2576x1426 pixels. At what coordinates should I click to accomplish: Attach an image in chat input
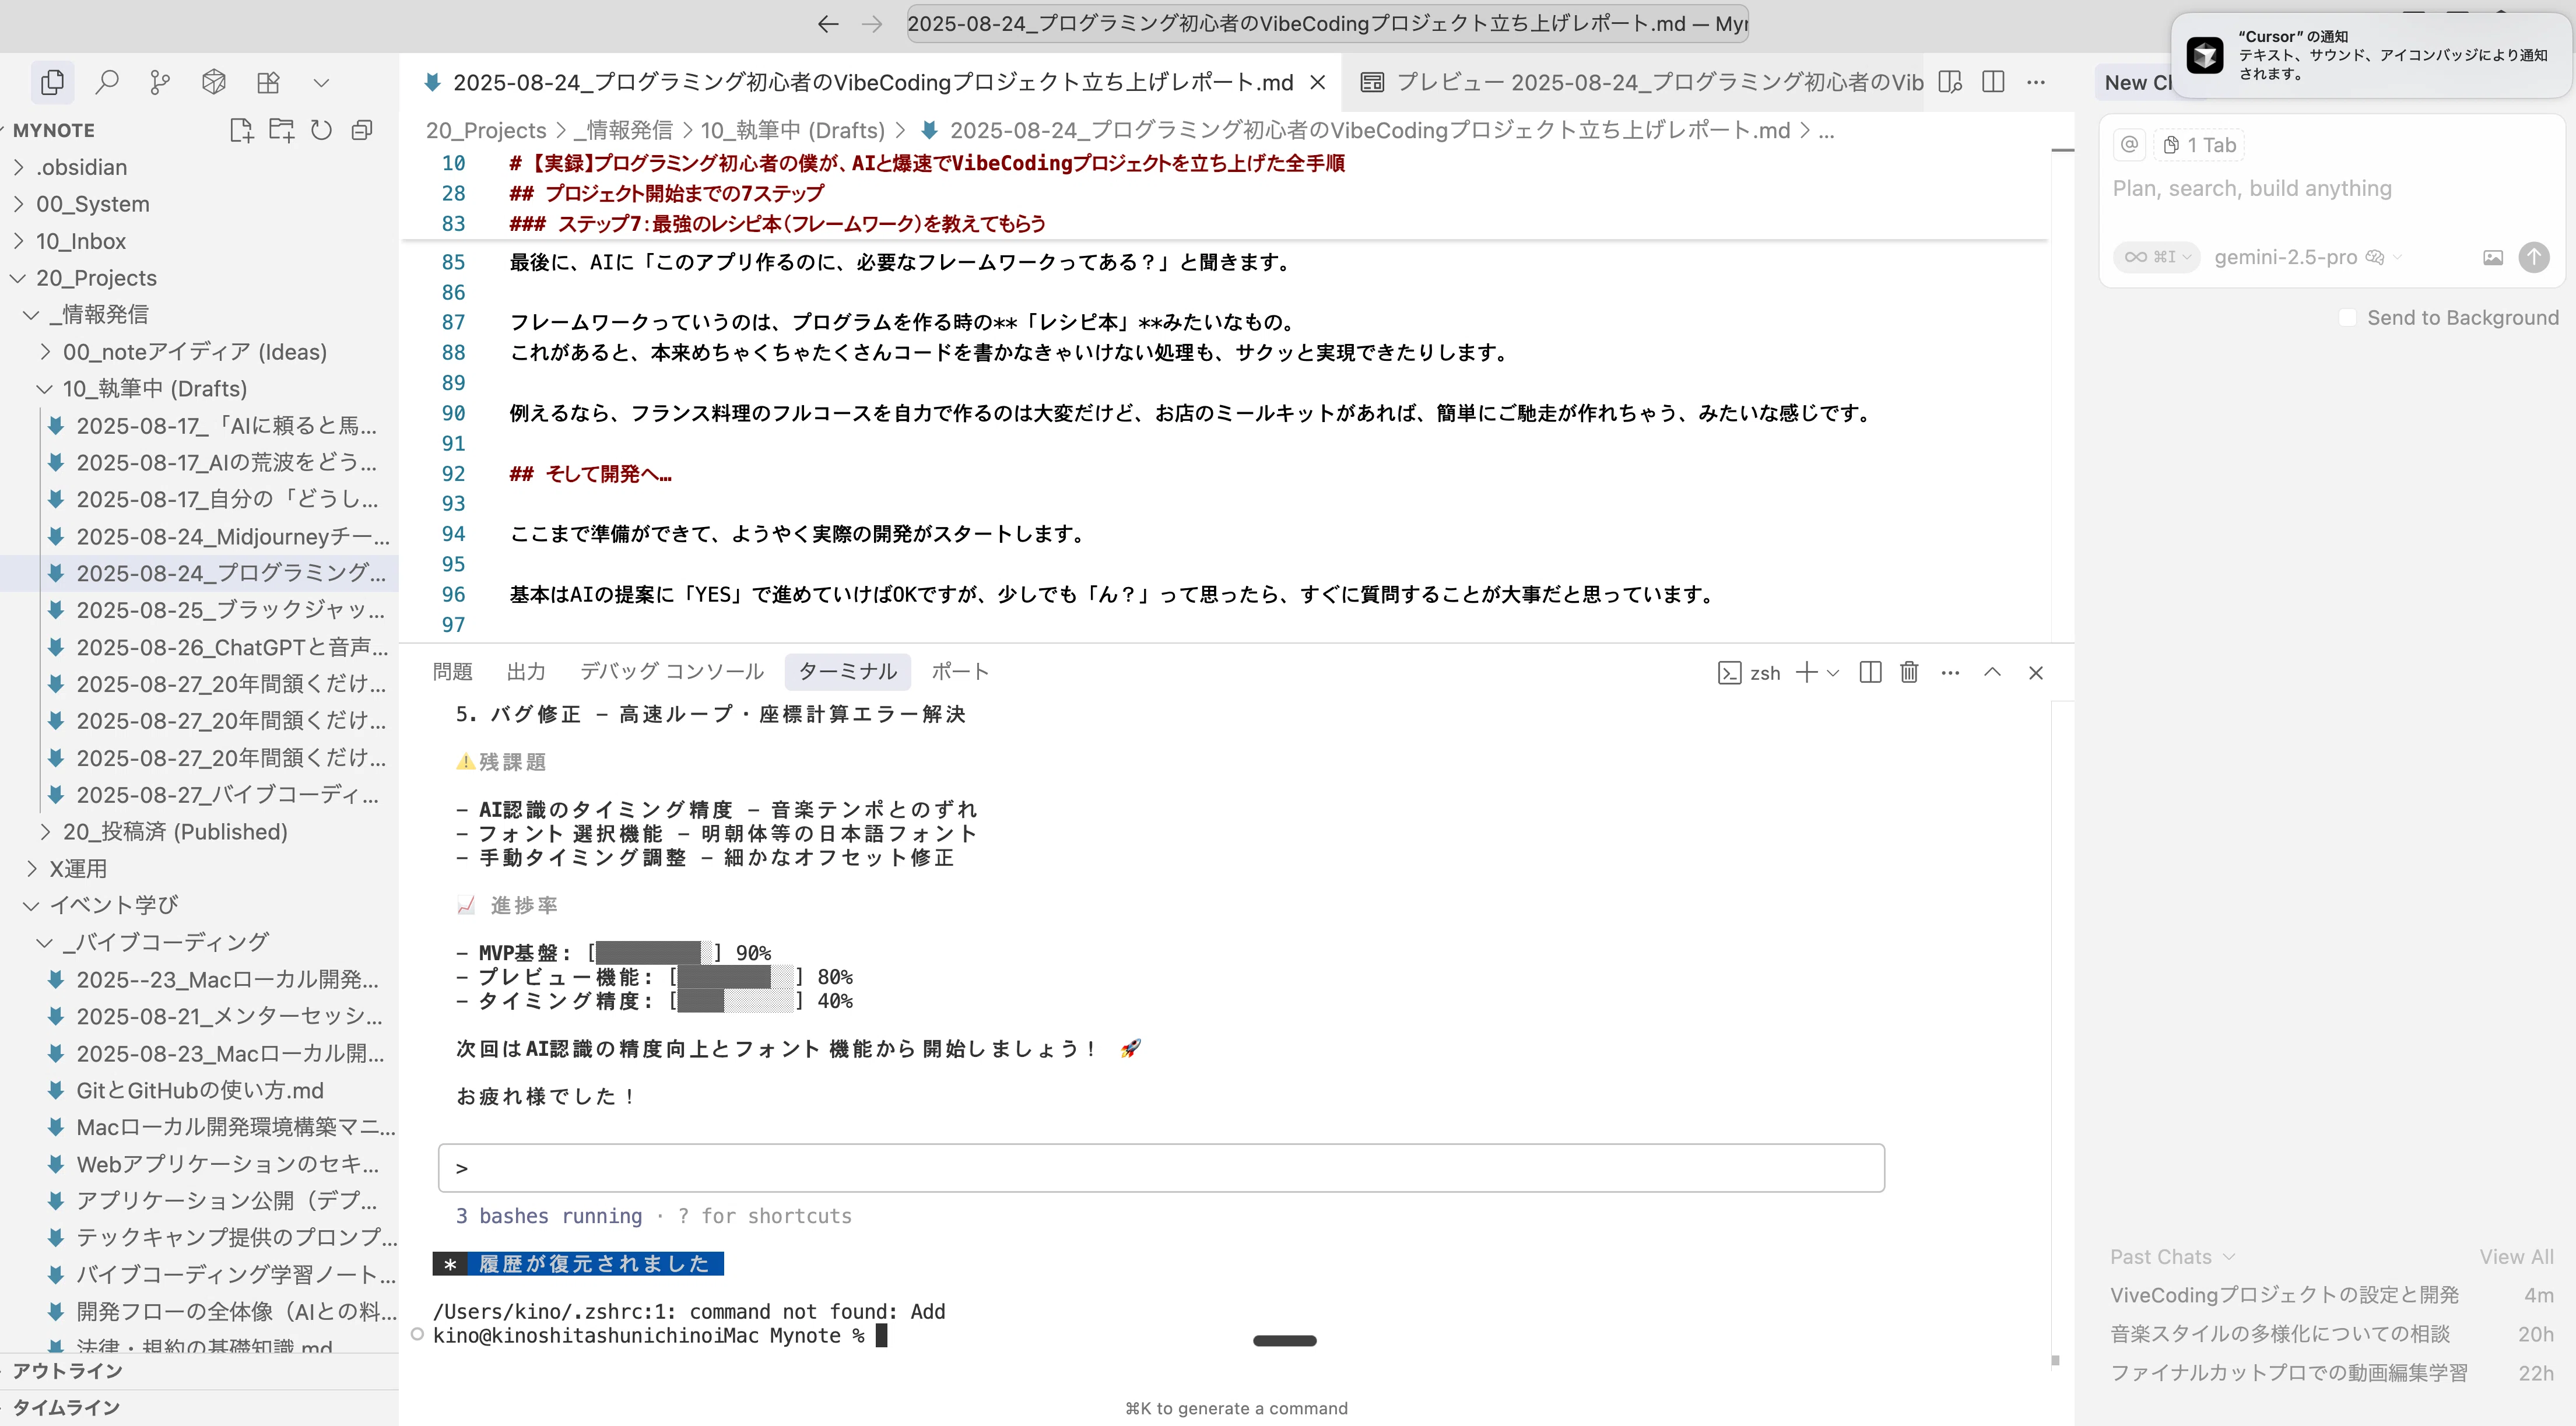point(2493,258)
